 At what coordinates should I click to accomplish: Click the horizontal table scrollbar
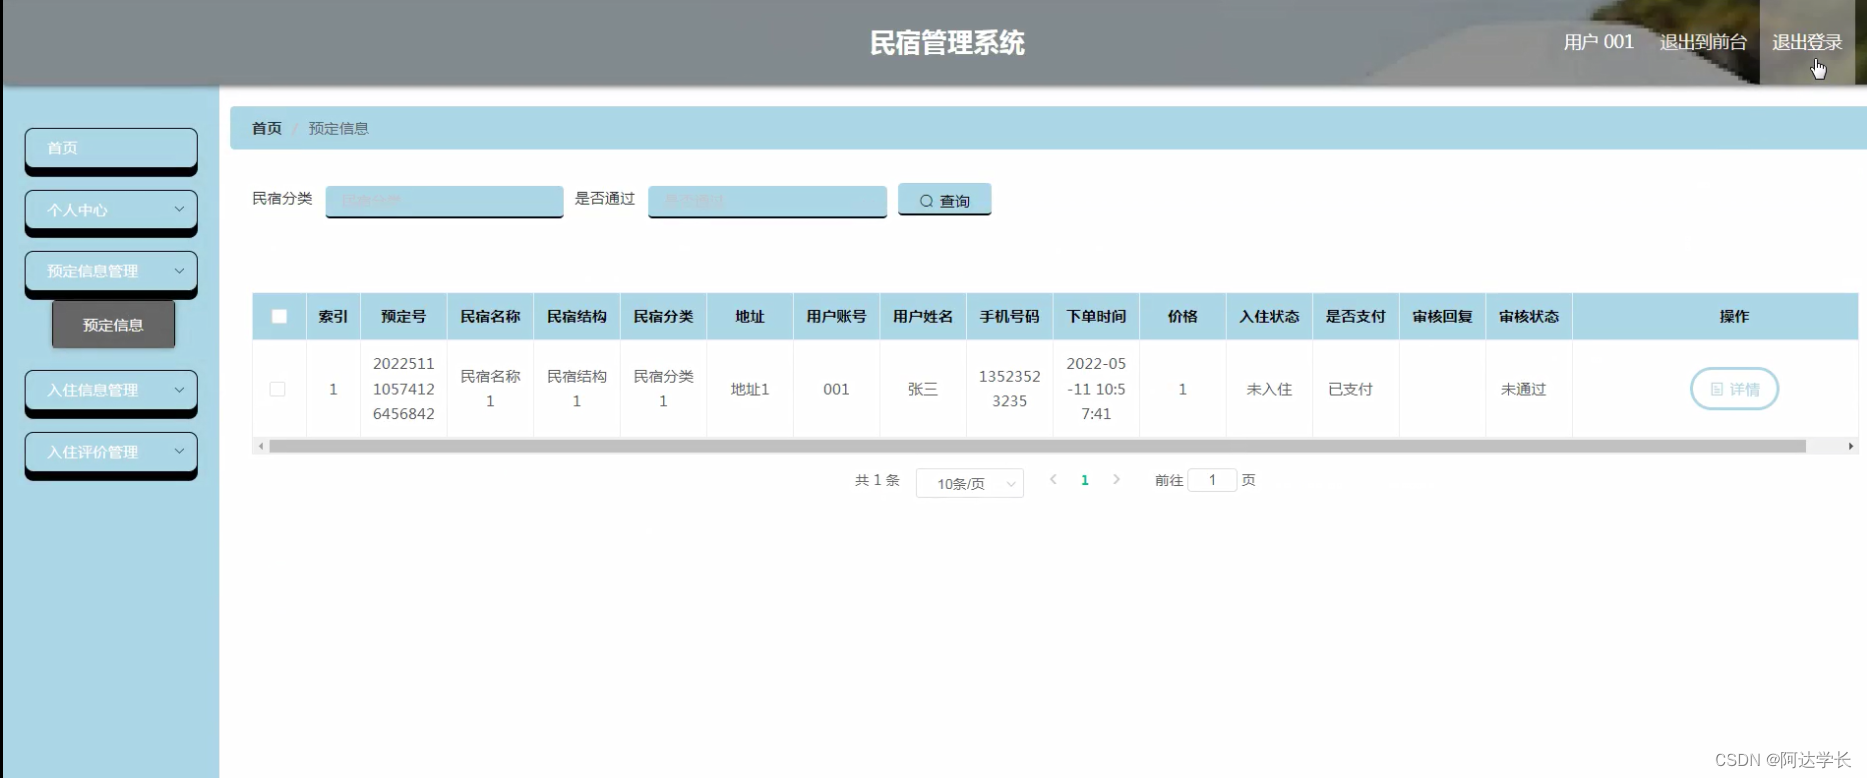tap(1037, 446)
